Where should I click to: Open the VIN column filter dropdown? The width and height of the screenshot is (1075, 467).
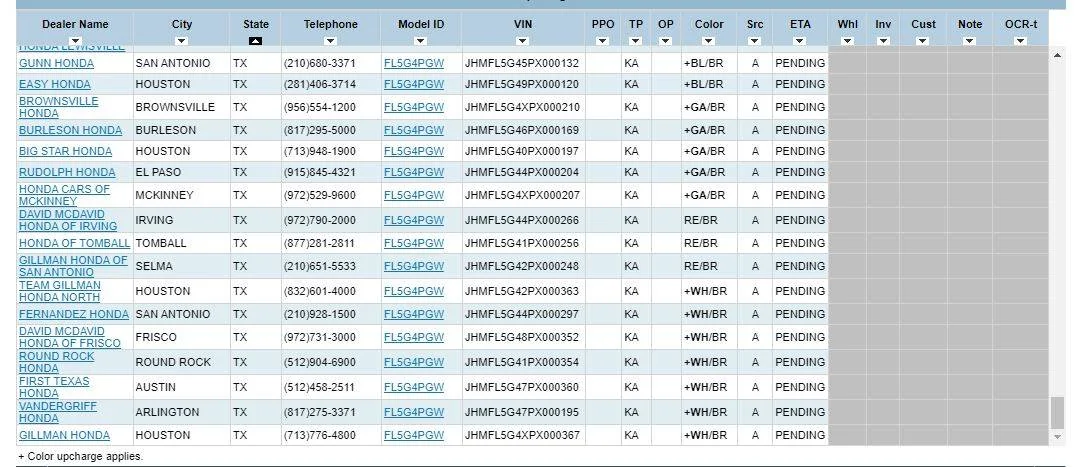(523, 41)
